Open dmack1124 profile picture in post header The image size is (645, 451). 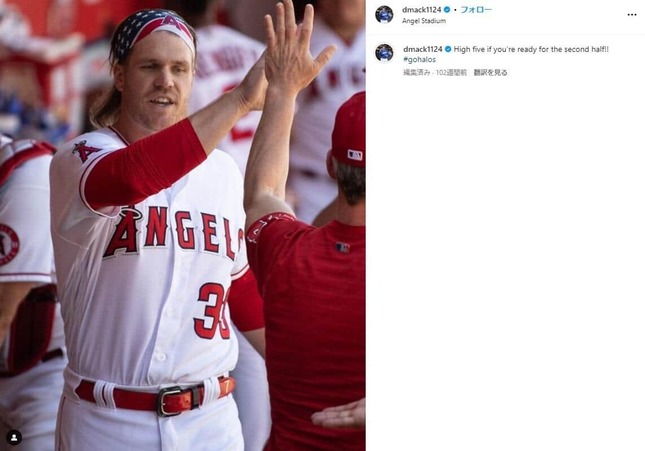[384, 14]
